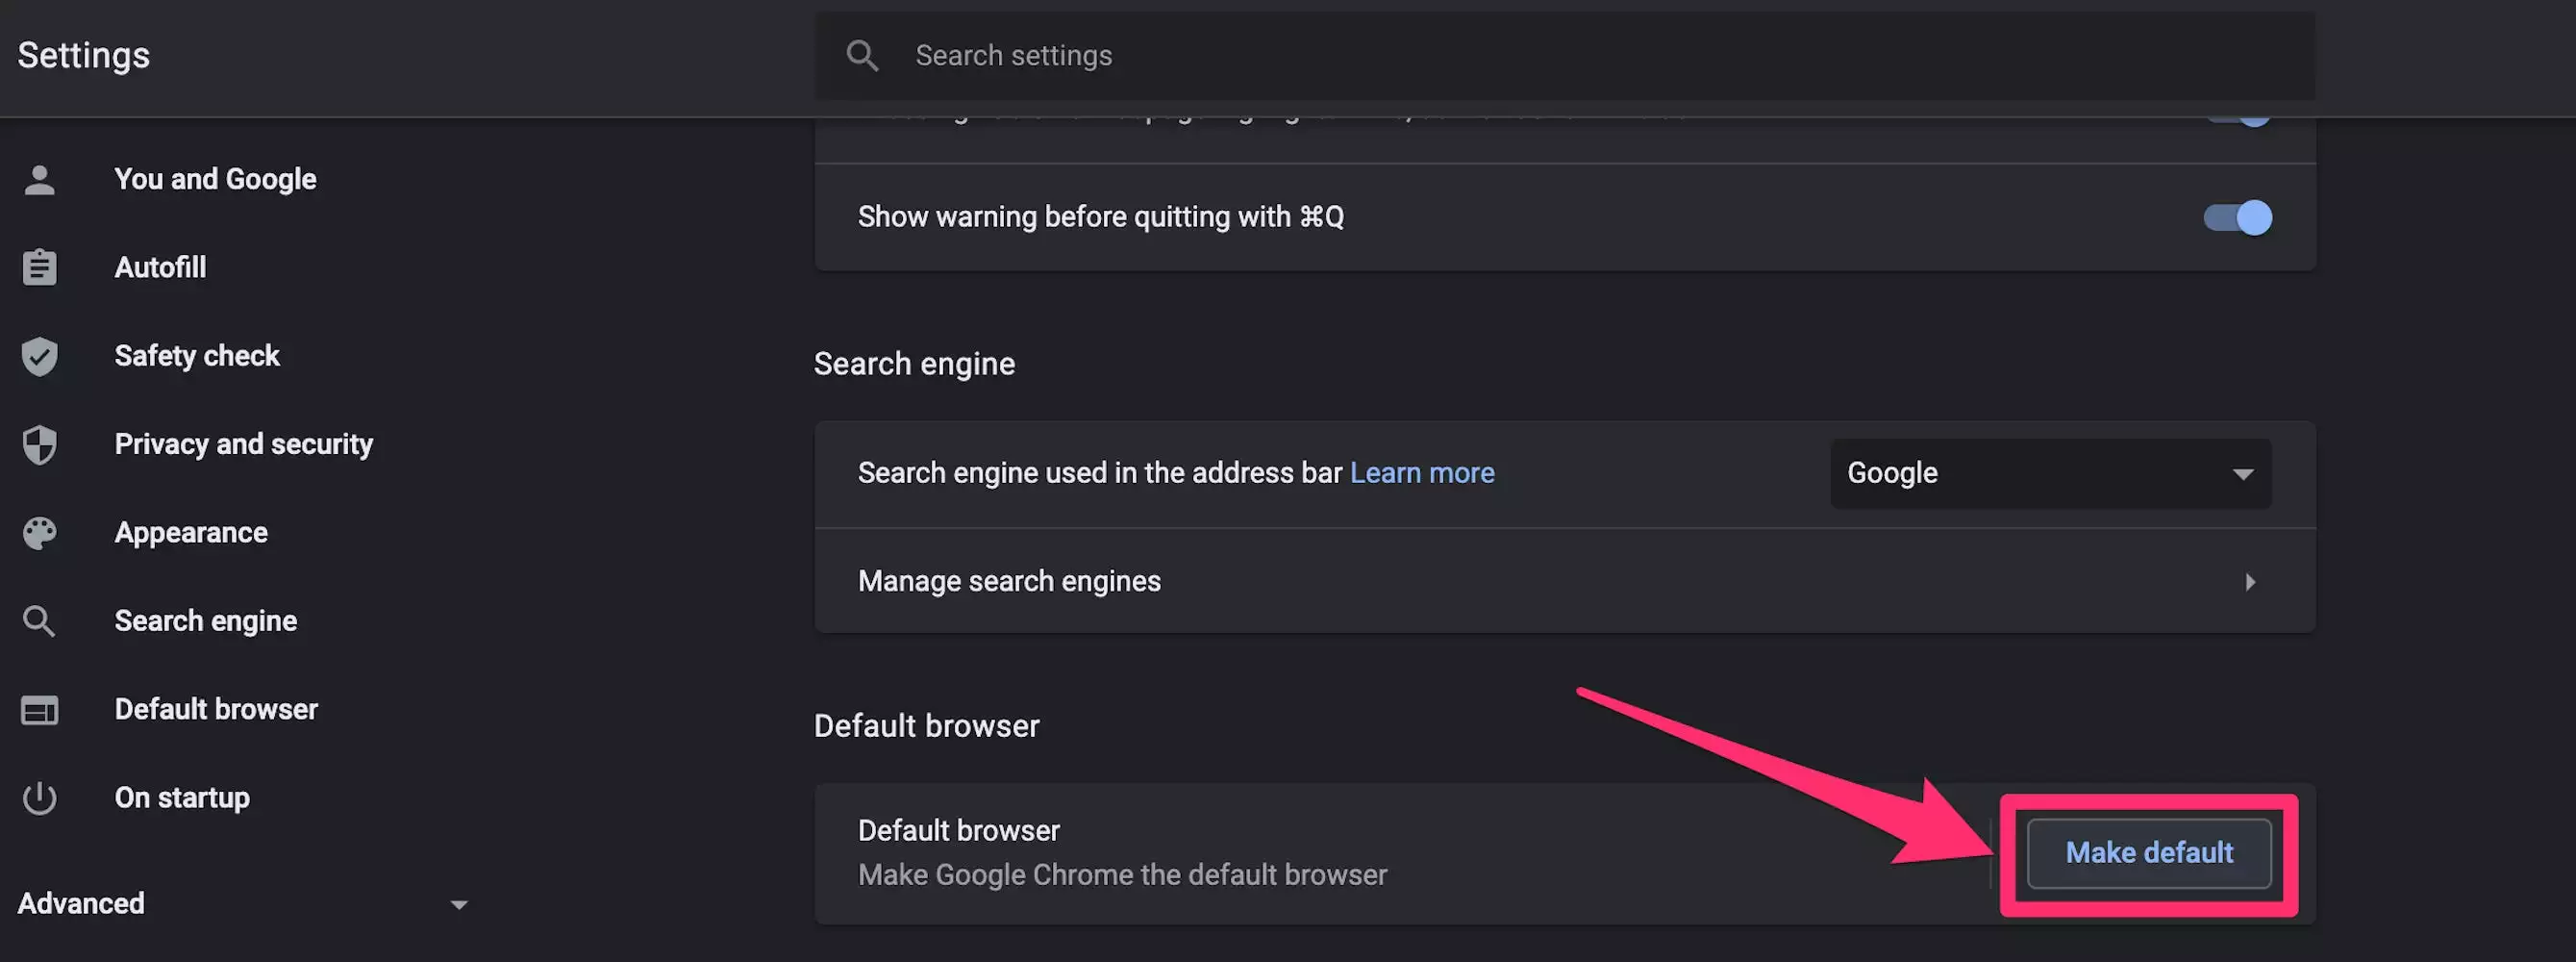Open Privacy and security settings
The image size is (2576, 962).
pyautogui.click(x=244, y=444)
